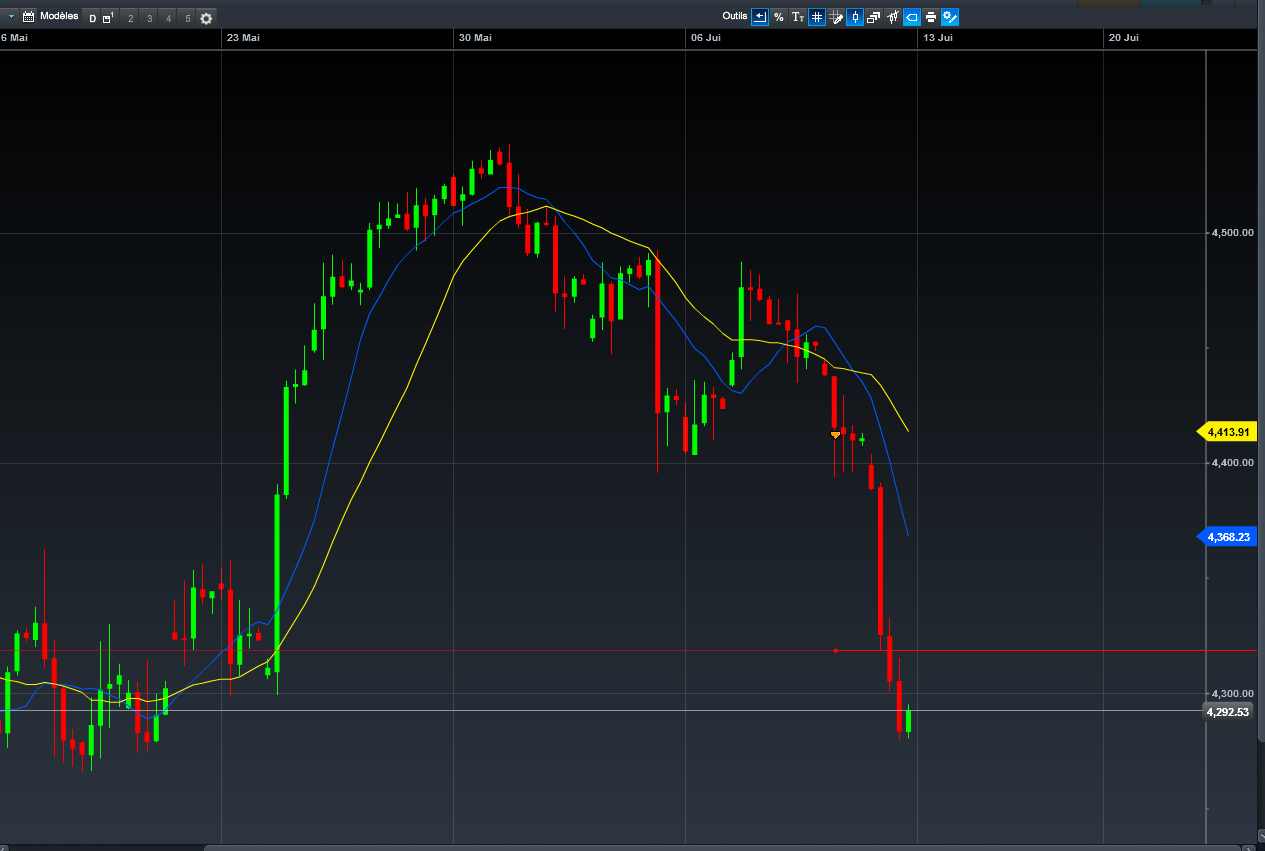The image size is (1265, 851).
Task: Switch to template slot 2
Action: tap(130, 18)
